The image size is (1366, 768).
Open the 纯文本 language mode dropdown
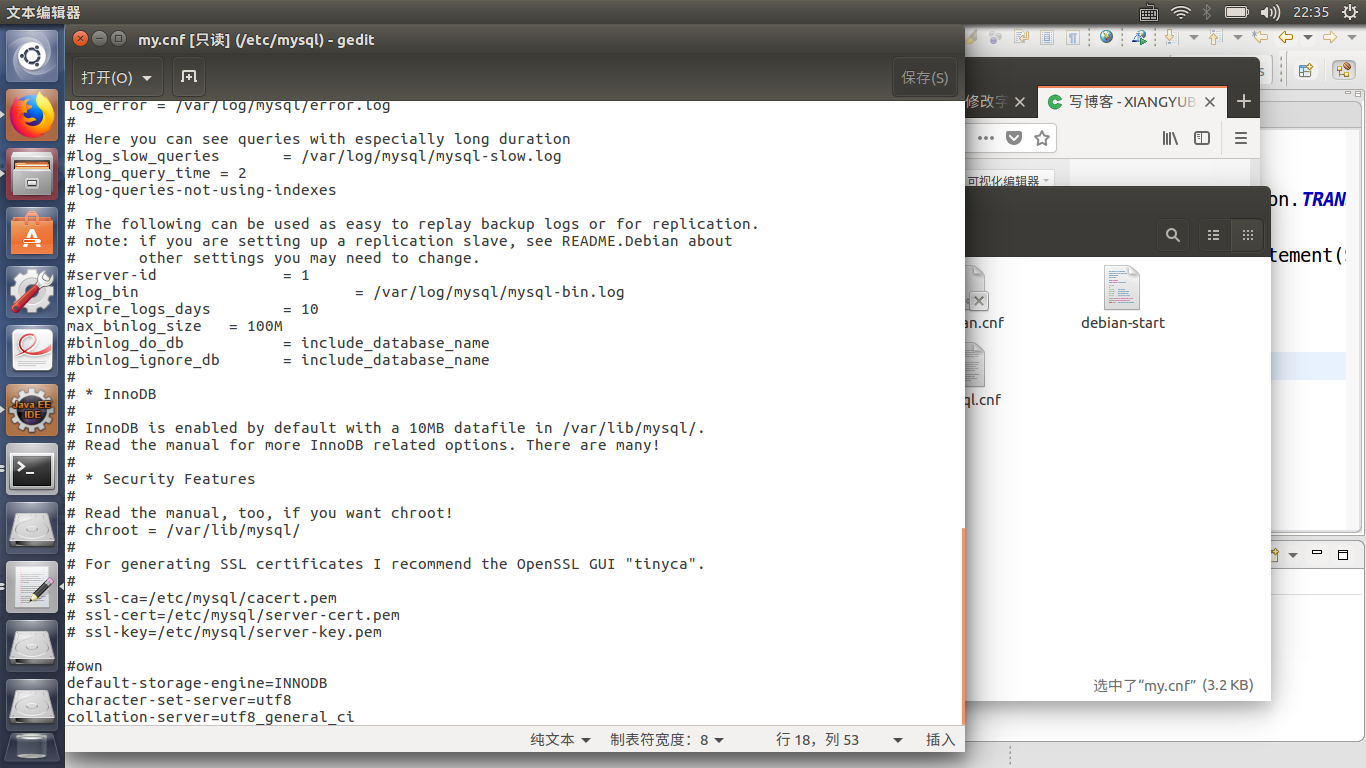click(x=559, y=739)
